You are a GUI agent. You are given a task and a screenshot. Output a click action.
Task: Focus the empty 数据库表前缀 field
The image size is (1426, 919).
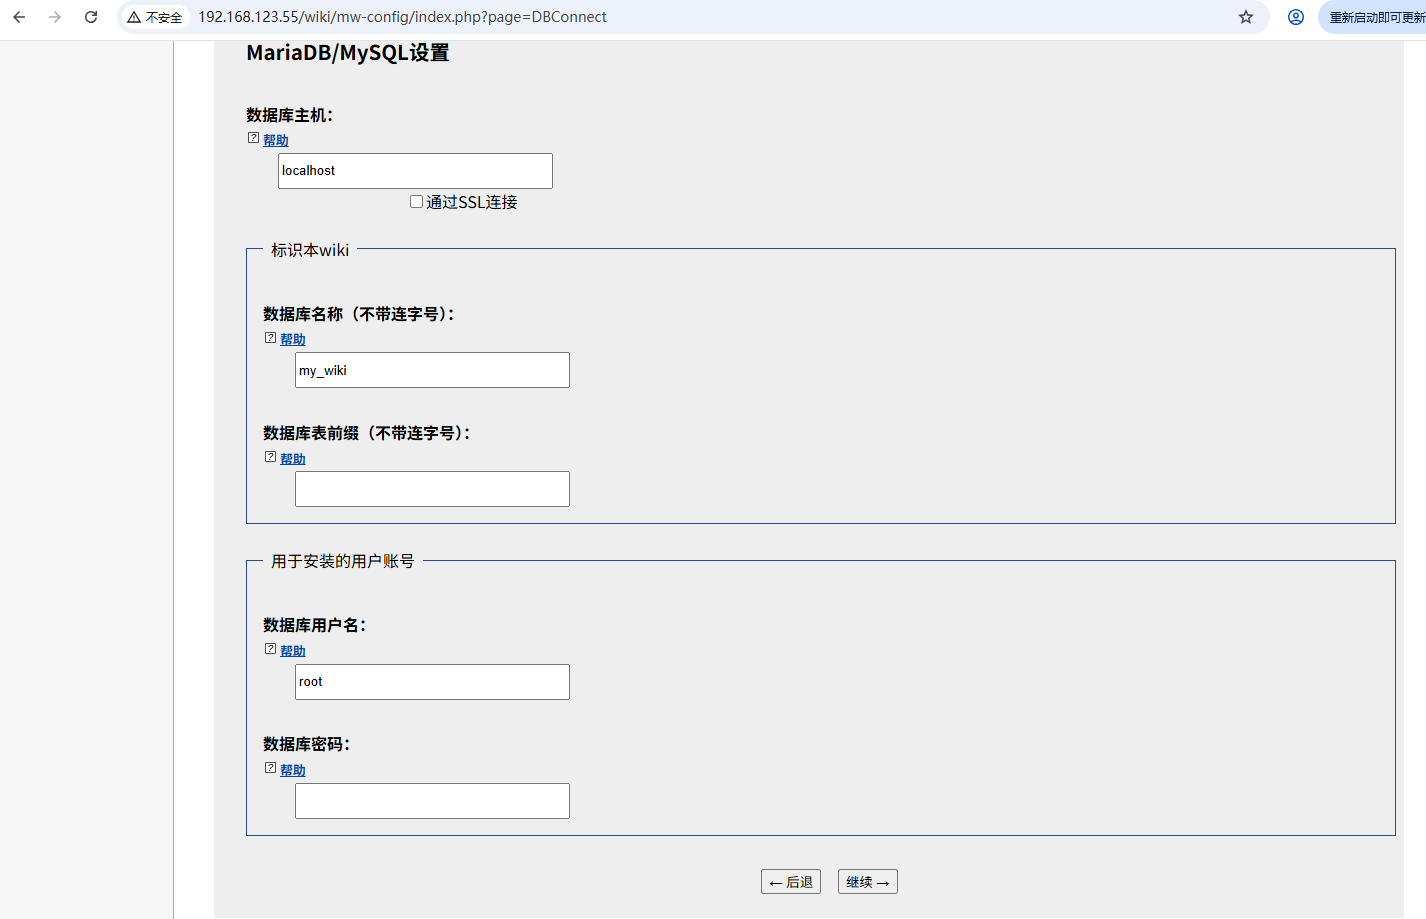(x=432, y=489)
